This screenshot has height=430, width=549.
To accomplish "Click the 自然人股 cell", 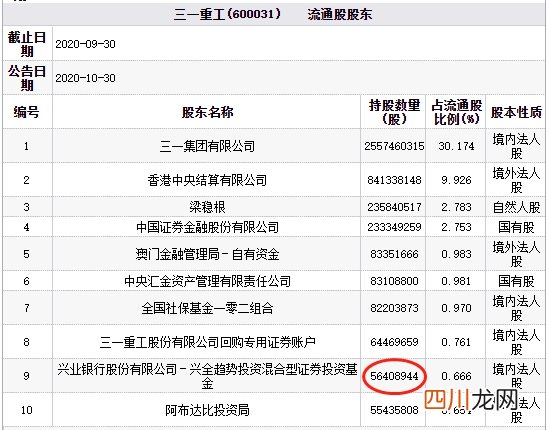I will pyautogui.click(x=516, y=207).
